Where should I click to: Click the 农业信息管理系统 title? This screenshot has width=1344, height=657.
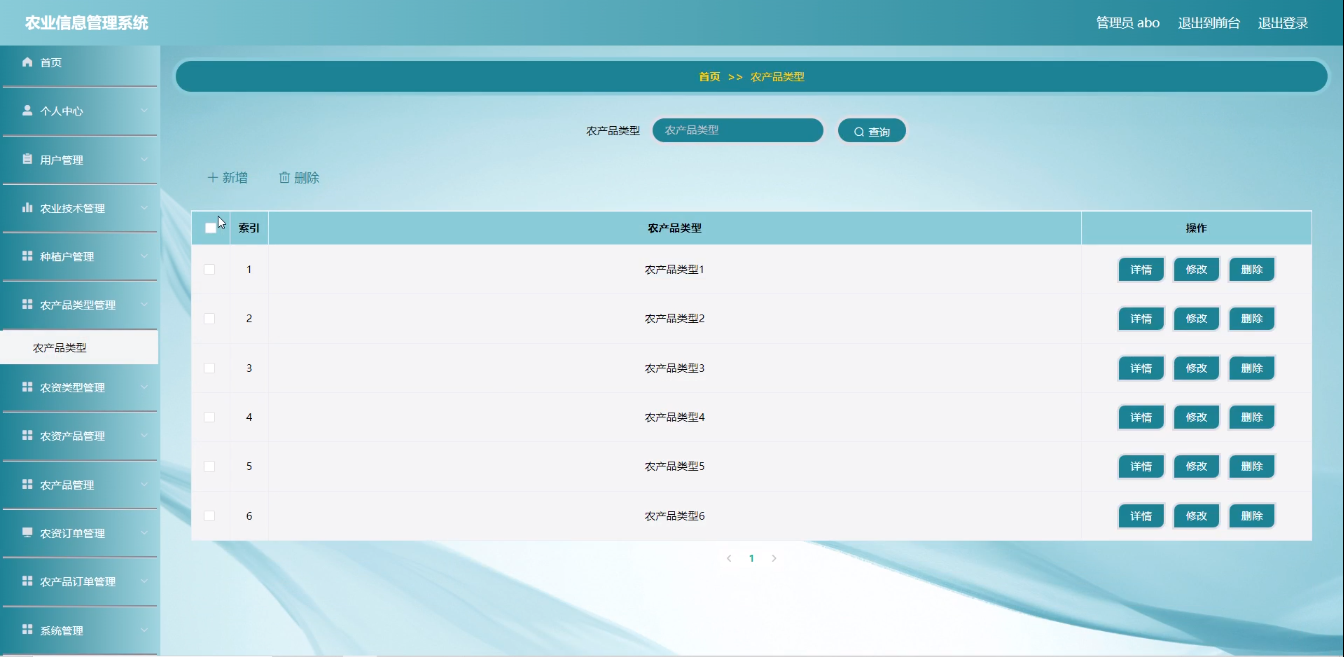(86, 23)
